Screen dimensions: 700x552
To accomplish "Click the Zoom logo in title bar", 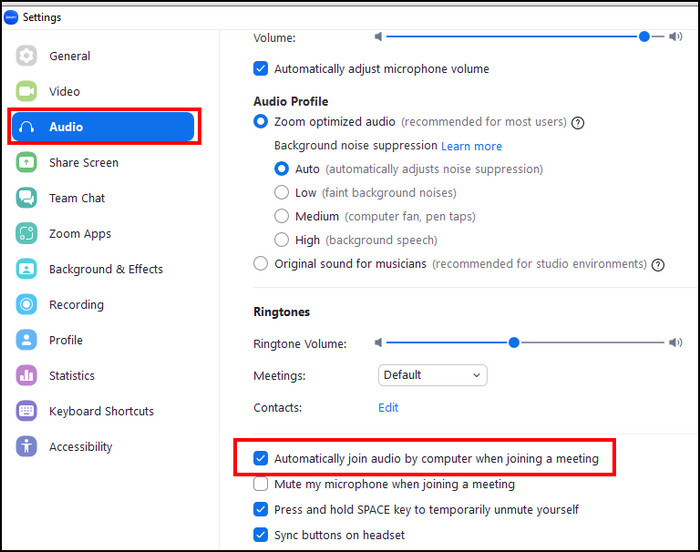I will coord(11,17).
